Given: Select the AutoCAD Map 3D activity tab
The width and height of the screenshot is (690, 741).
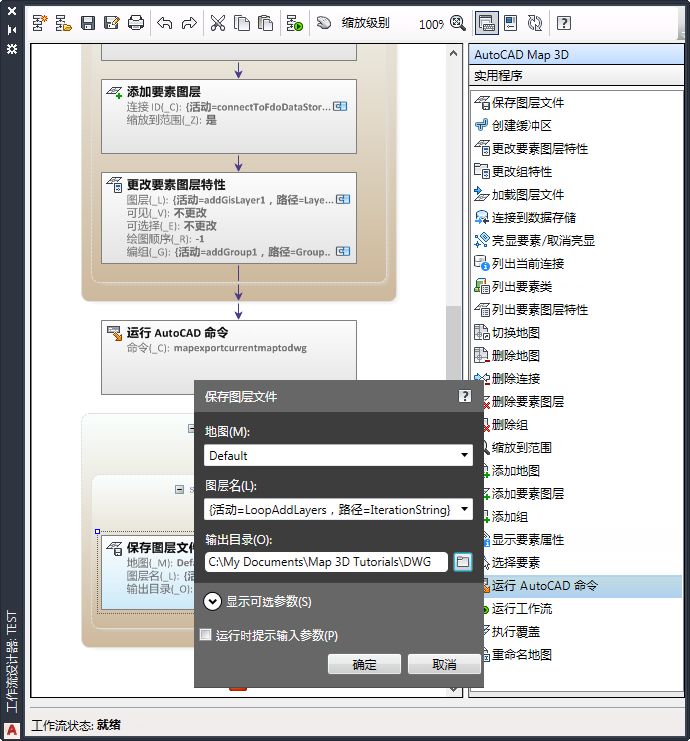Looking at the screenshot, I should click(x=577, y=55).
